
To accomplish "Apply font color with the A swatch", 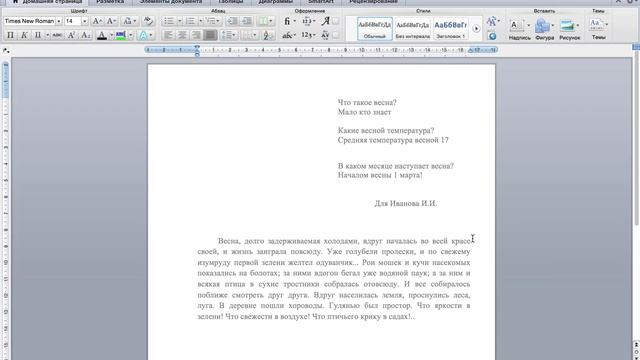I will point(102,35).
